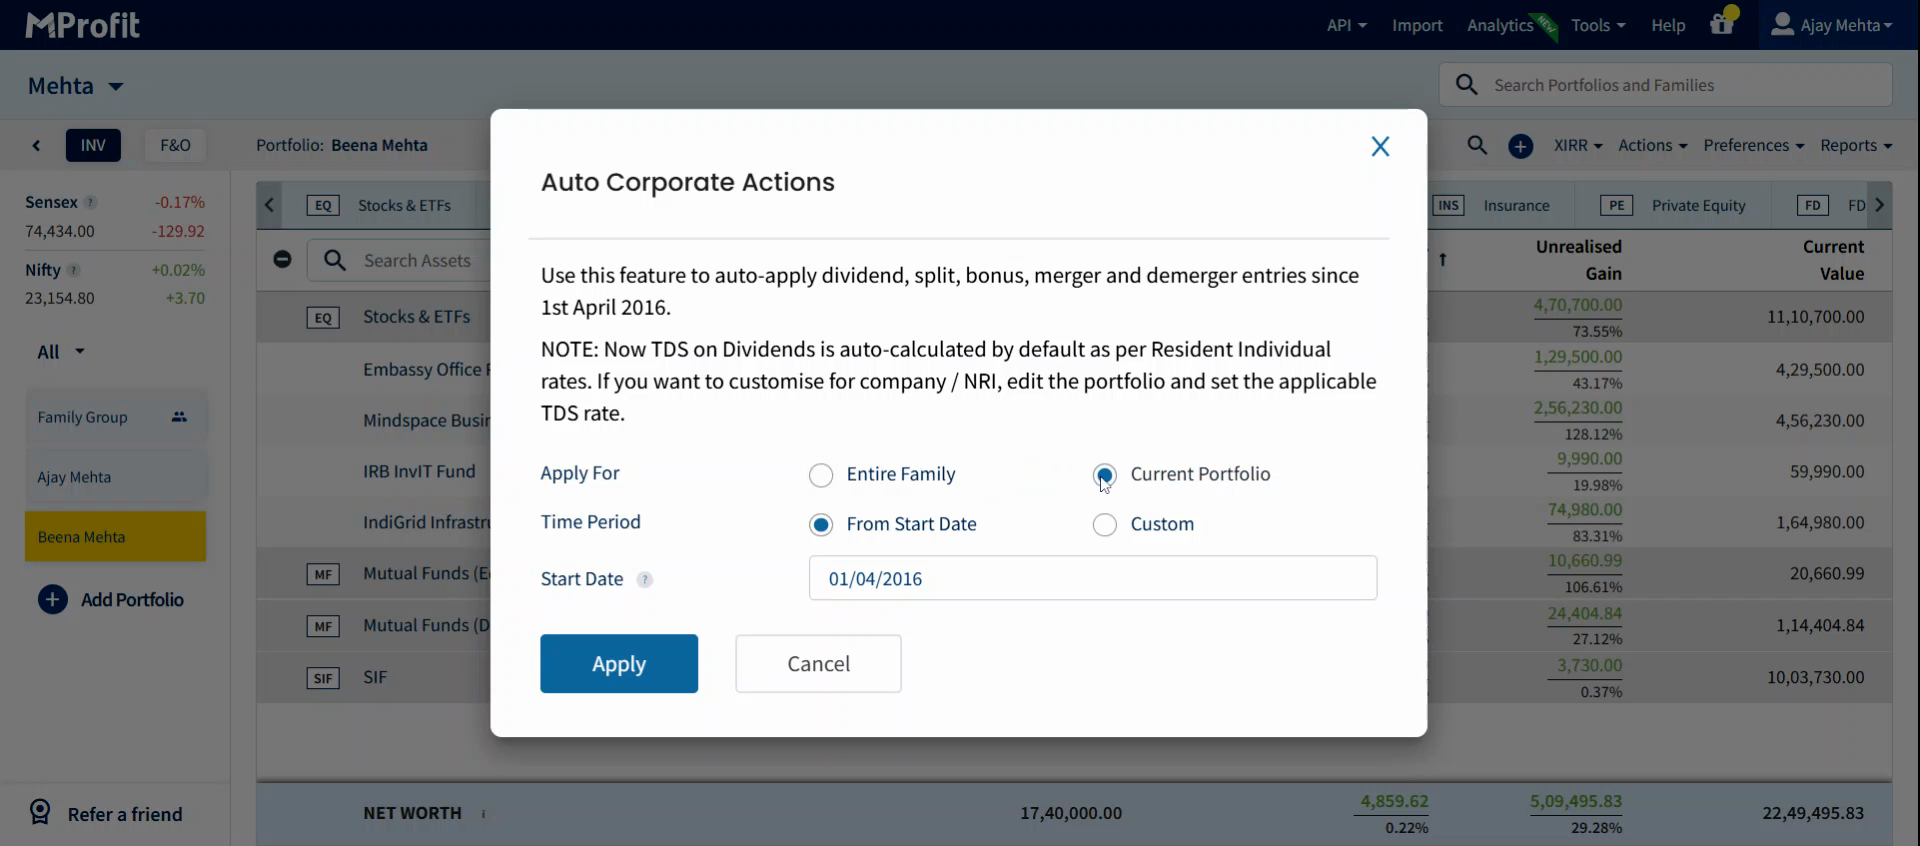Screen dimensions: 1920x846
Task: Select the Entire Family radio option
Action: coord(821,475)
